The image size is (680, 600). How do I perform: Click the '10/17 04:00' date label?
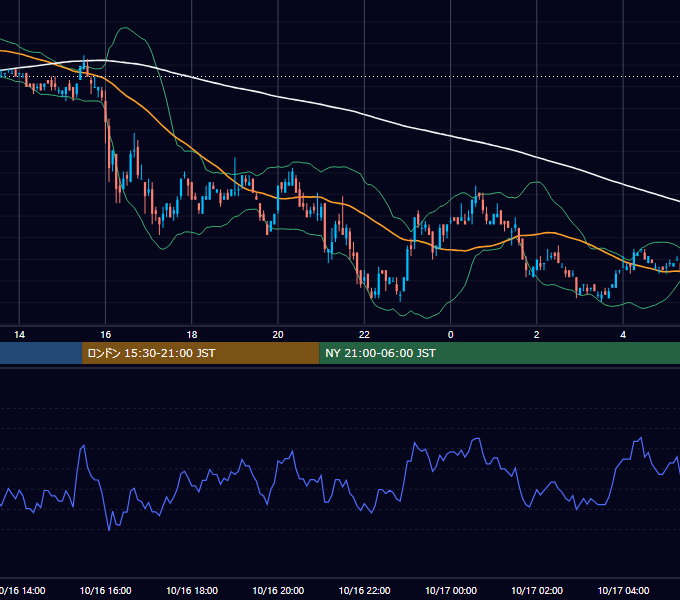623,590
